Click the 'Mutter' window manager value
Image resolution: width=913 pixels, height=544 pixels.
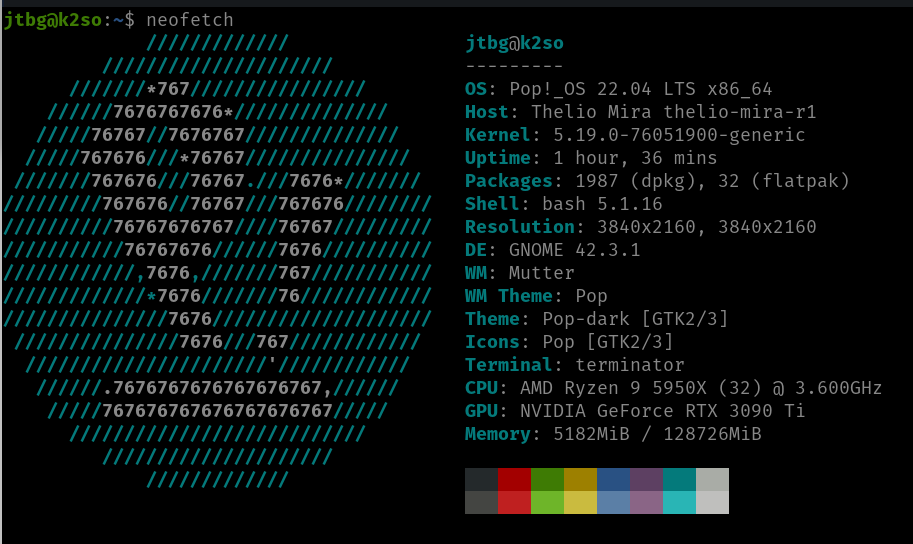(542, 273)
